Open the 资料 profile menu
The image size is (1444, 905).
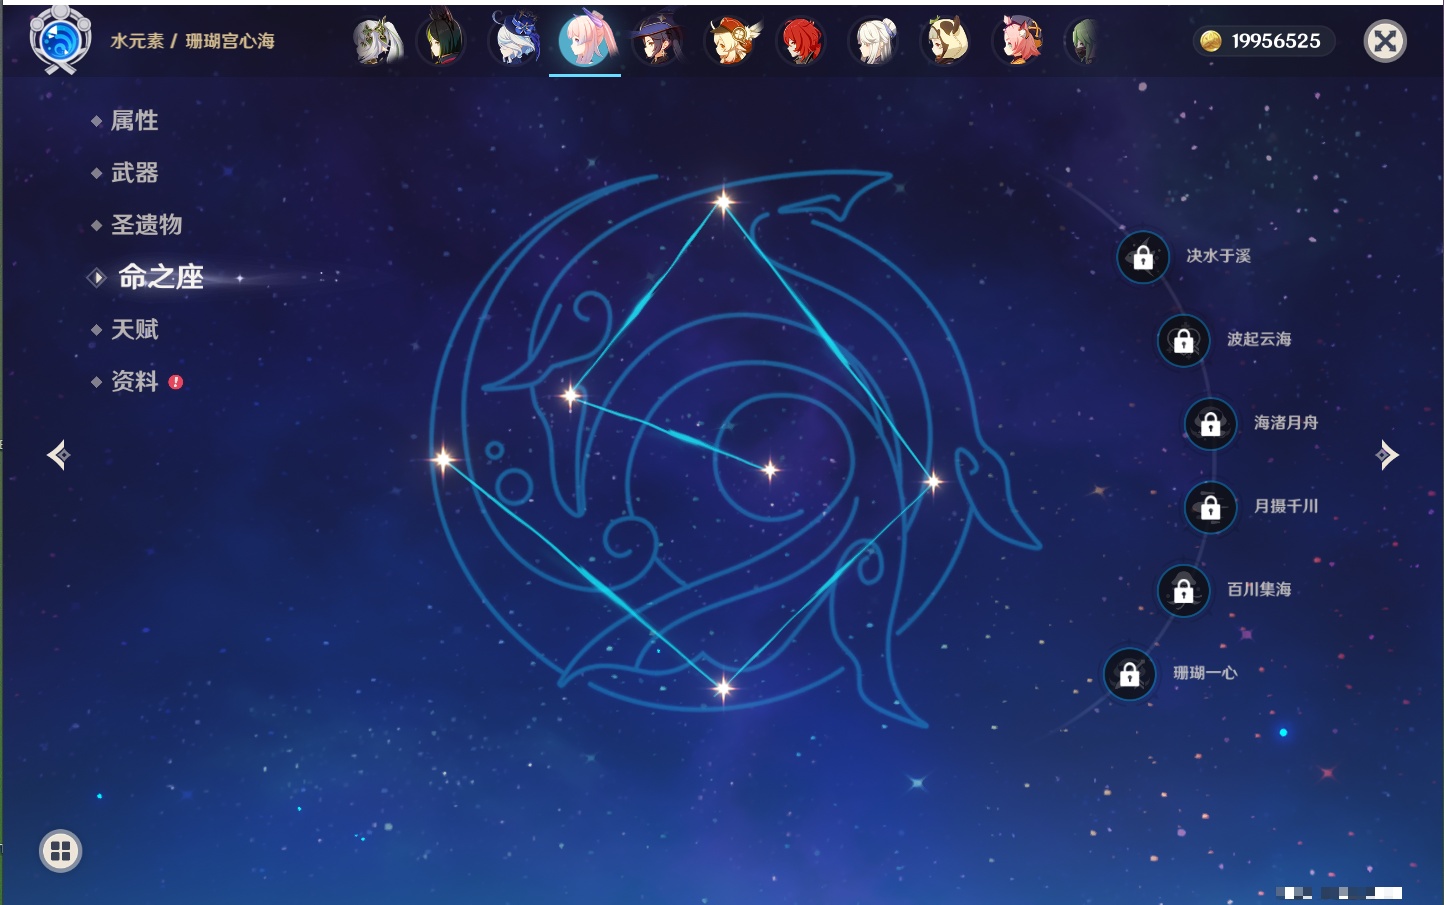134,381
